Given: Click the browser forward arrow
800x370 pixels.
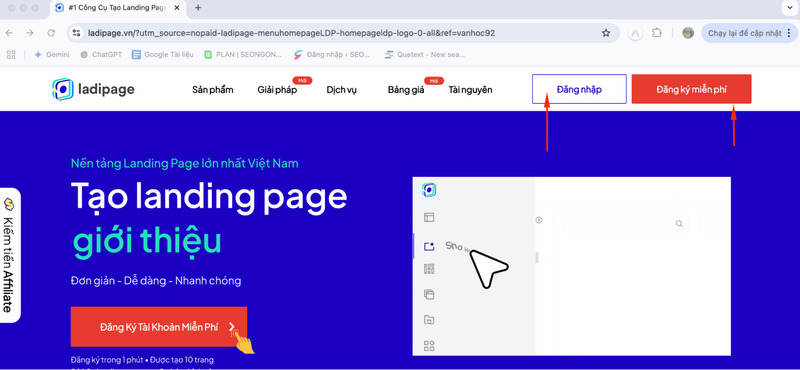Looking at the screenshot, I should tap(30, 33).
